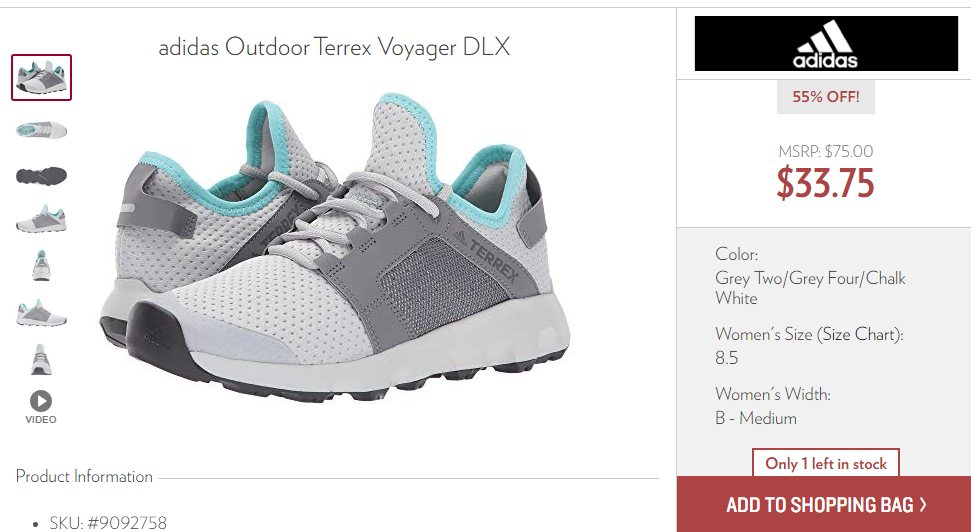The image size is (971, 532).
Task: Play the product video
Action: (41, 401)
